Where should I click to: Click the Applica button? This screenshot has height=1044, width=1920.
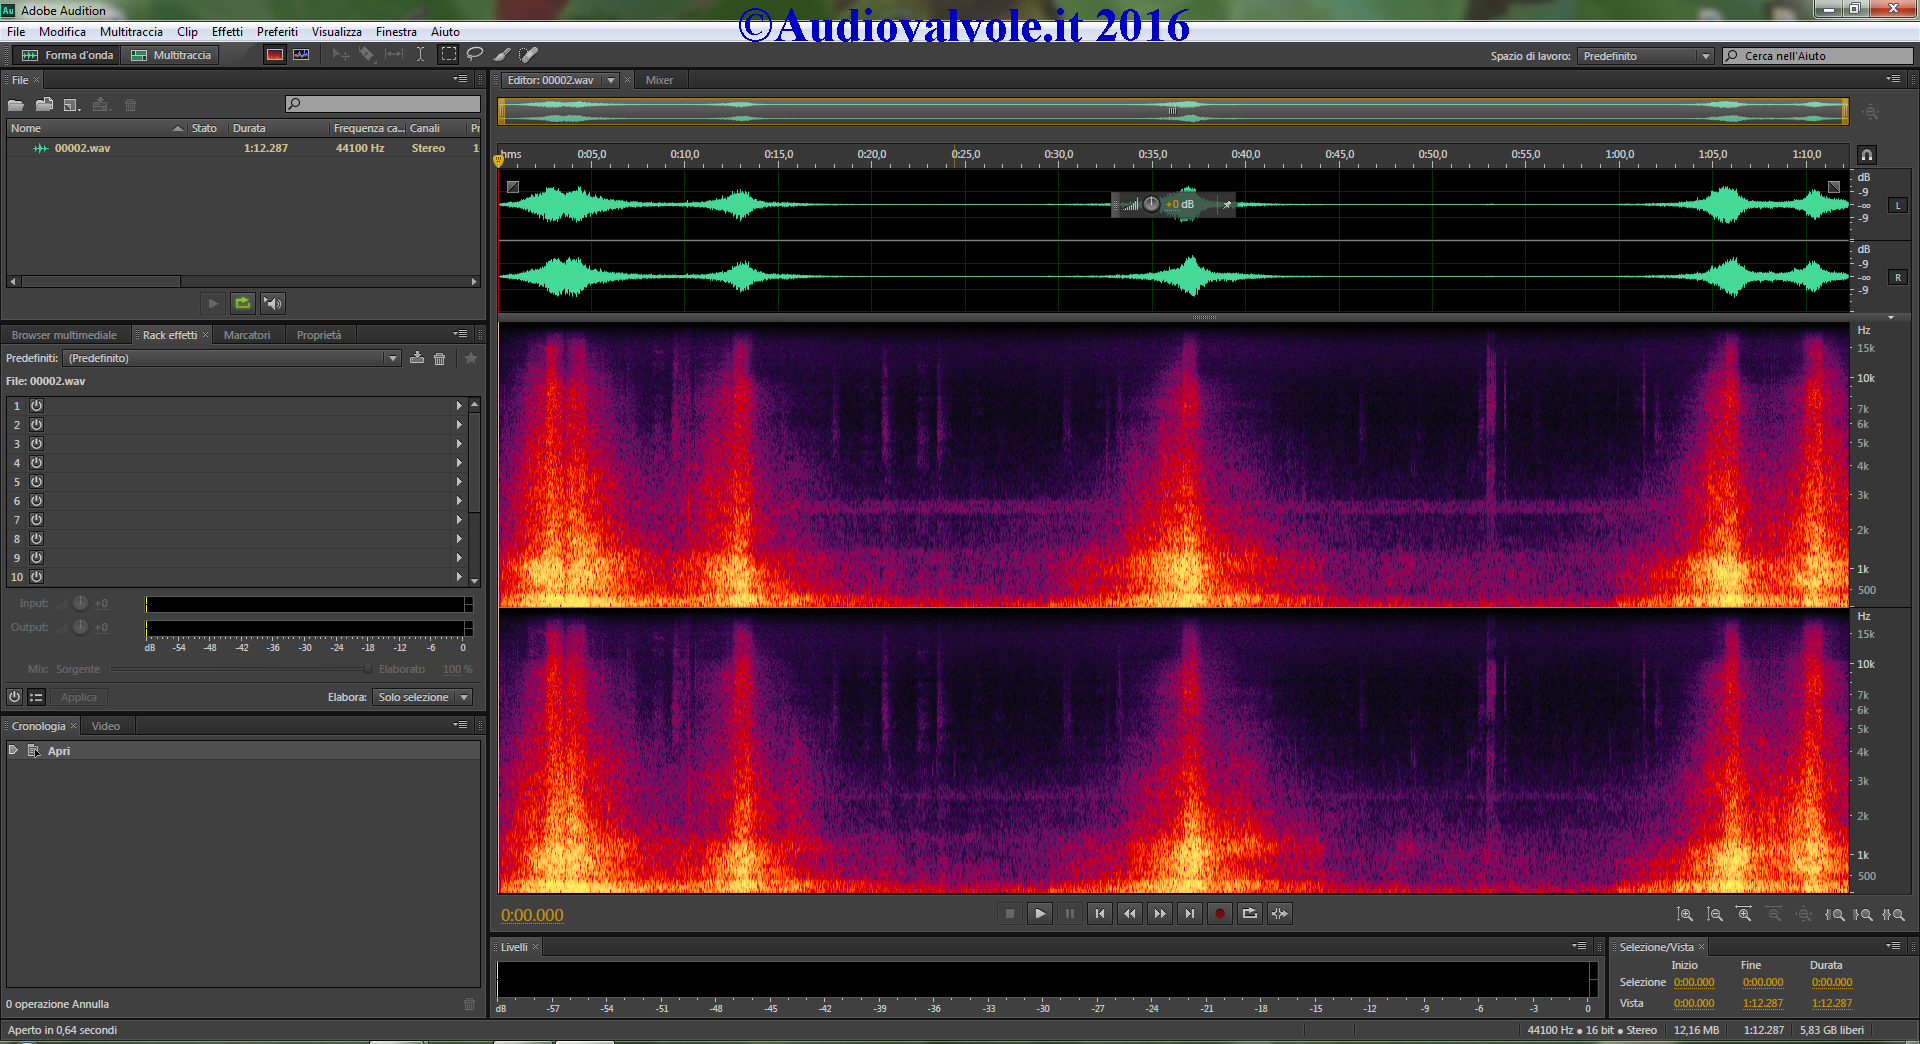tap(79, 697)
